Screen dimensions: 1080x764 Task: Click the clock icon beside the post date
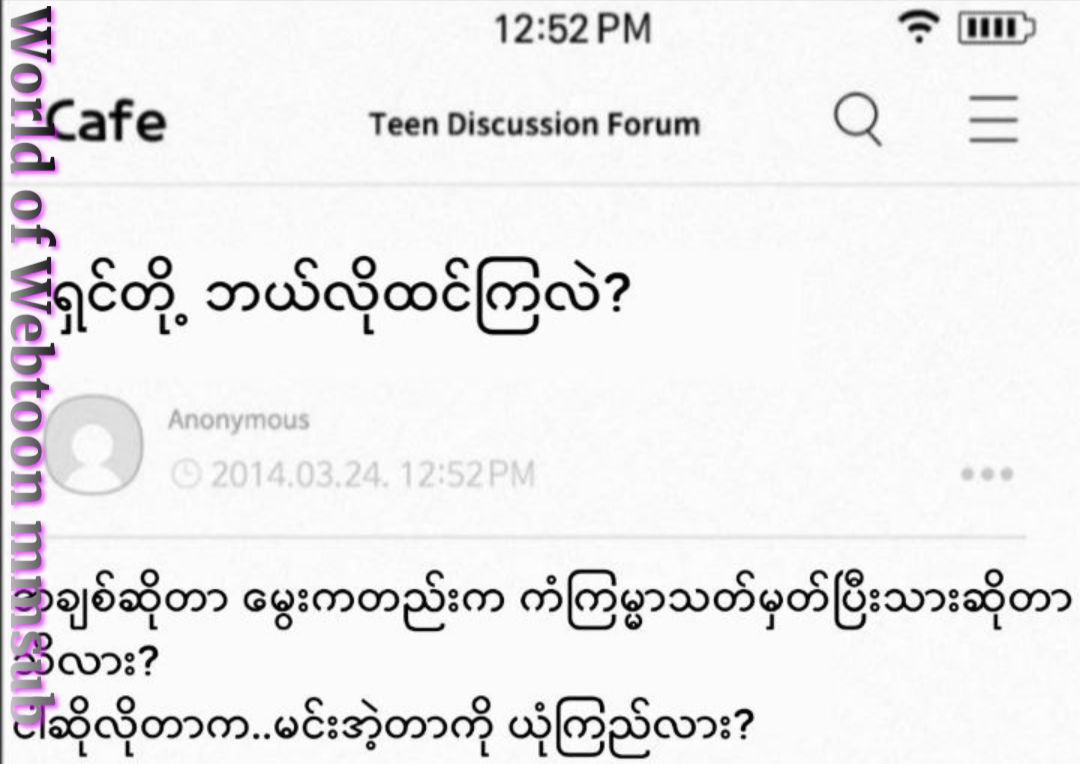click(x=185, y=473)
